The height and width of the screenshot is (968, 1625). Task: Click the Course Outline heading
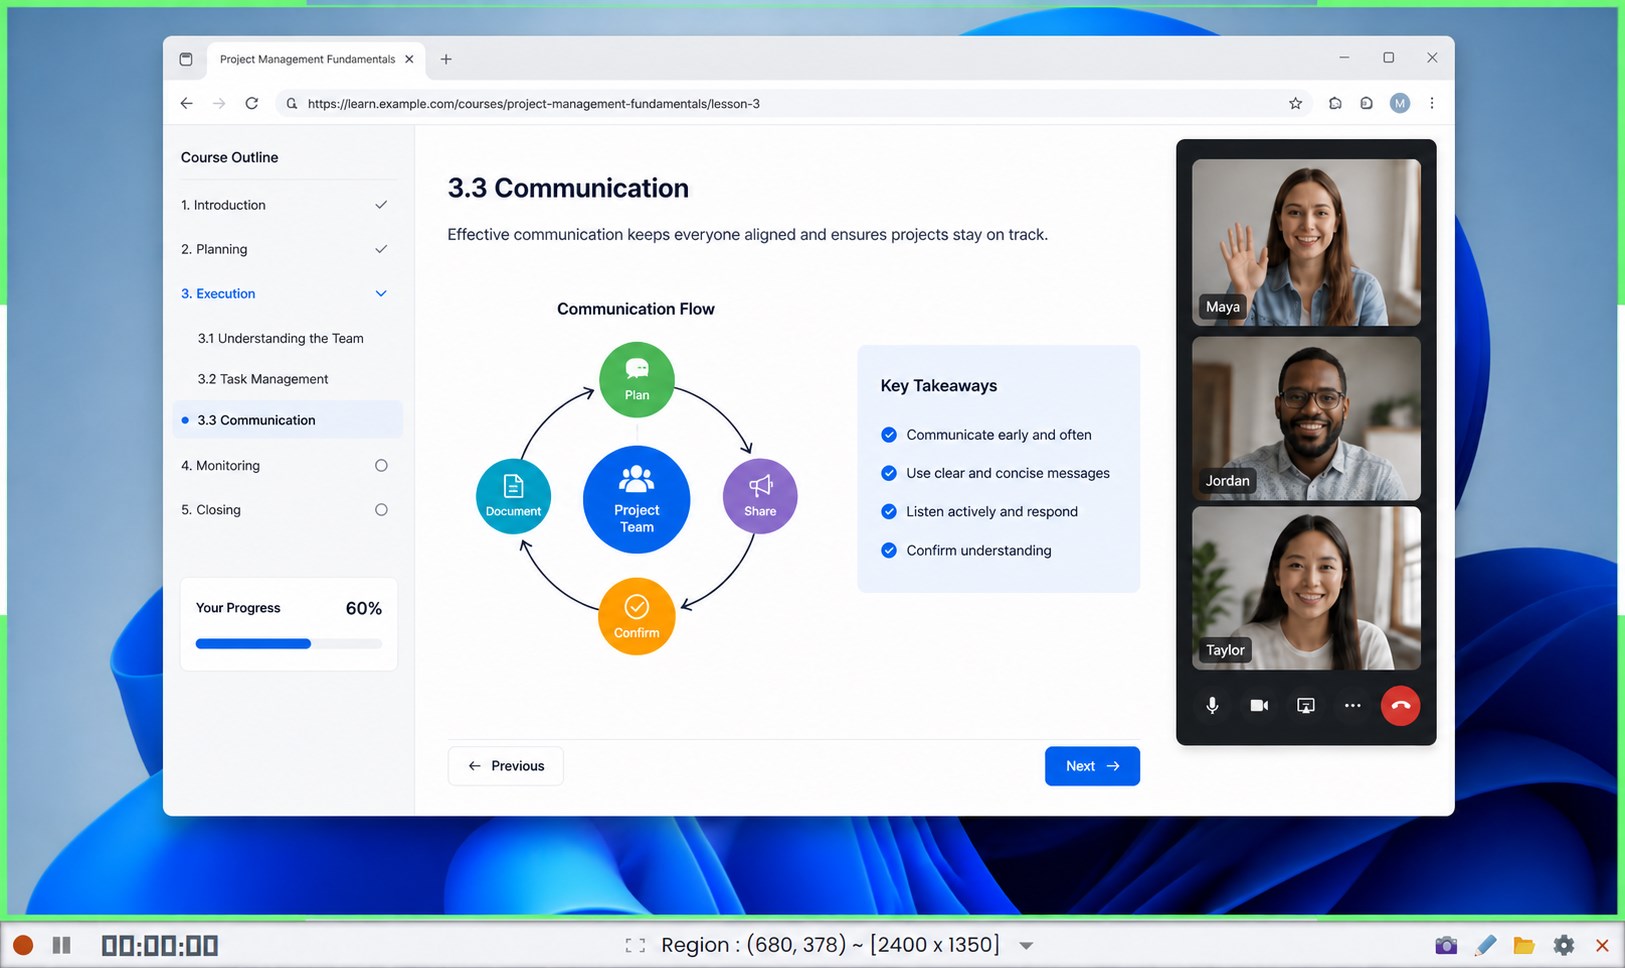(x=230, y=157)
